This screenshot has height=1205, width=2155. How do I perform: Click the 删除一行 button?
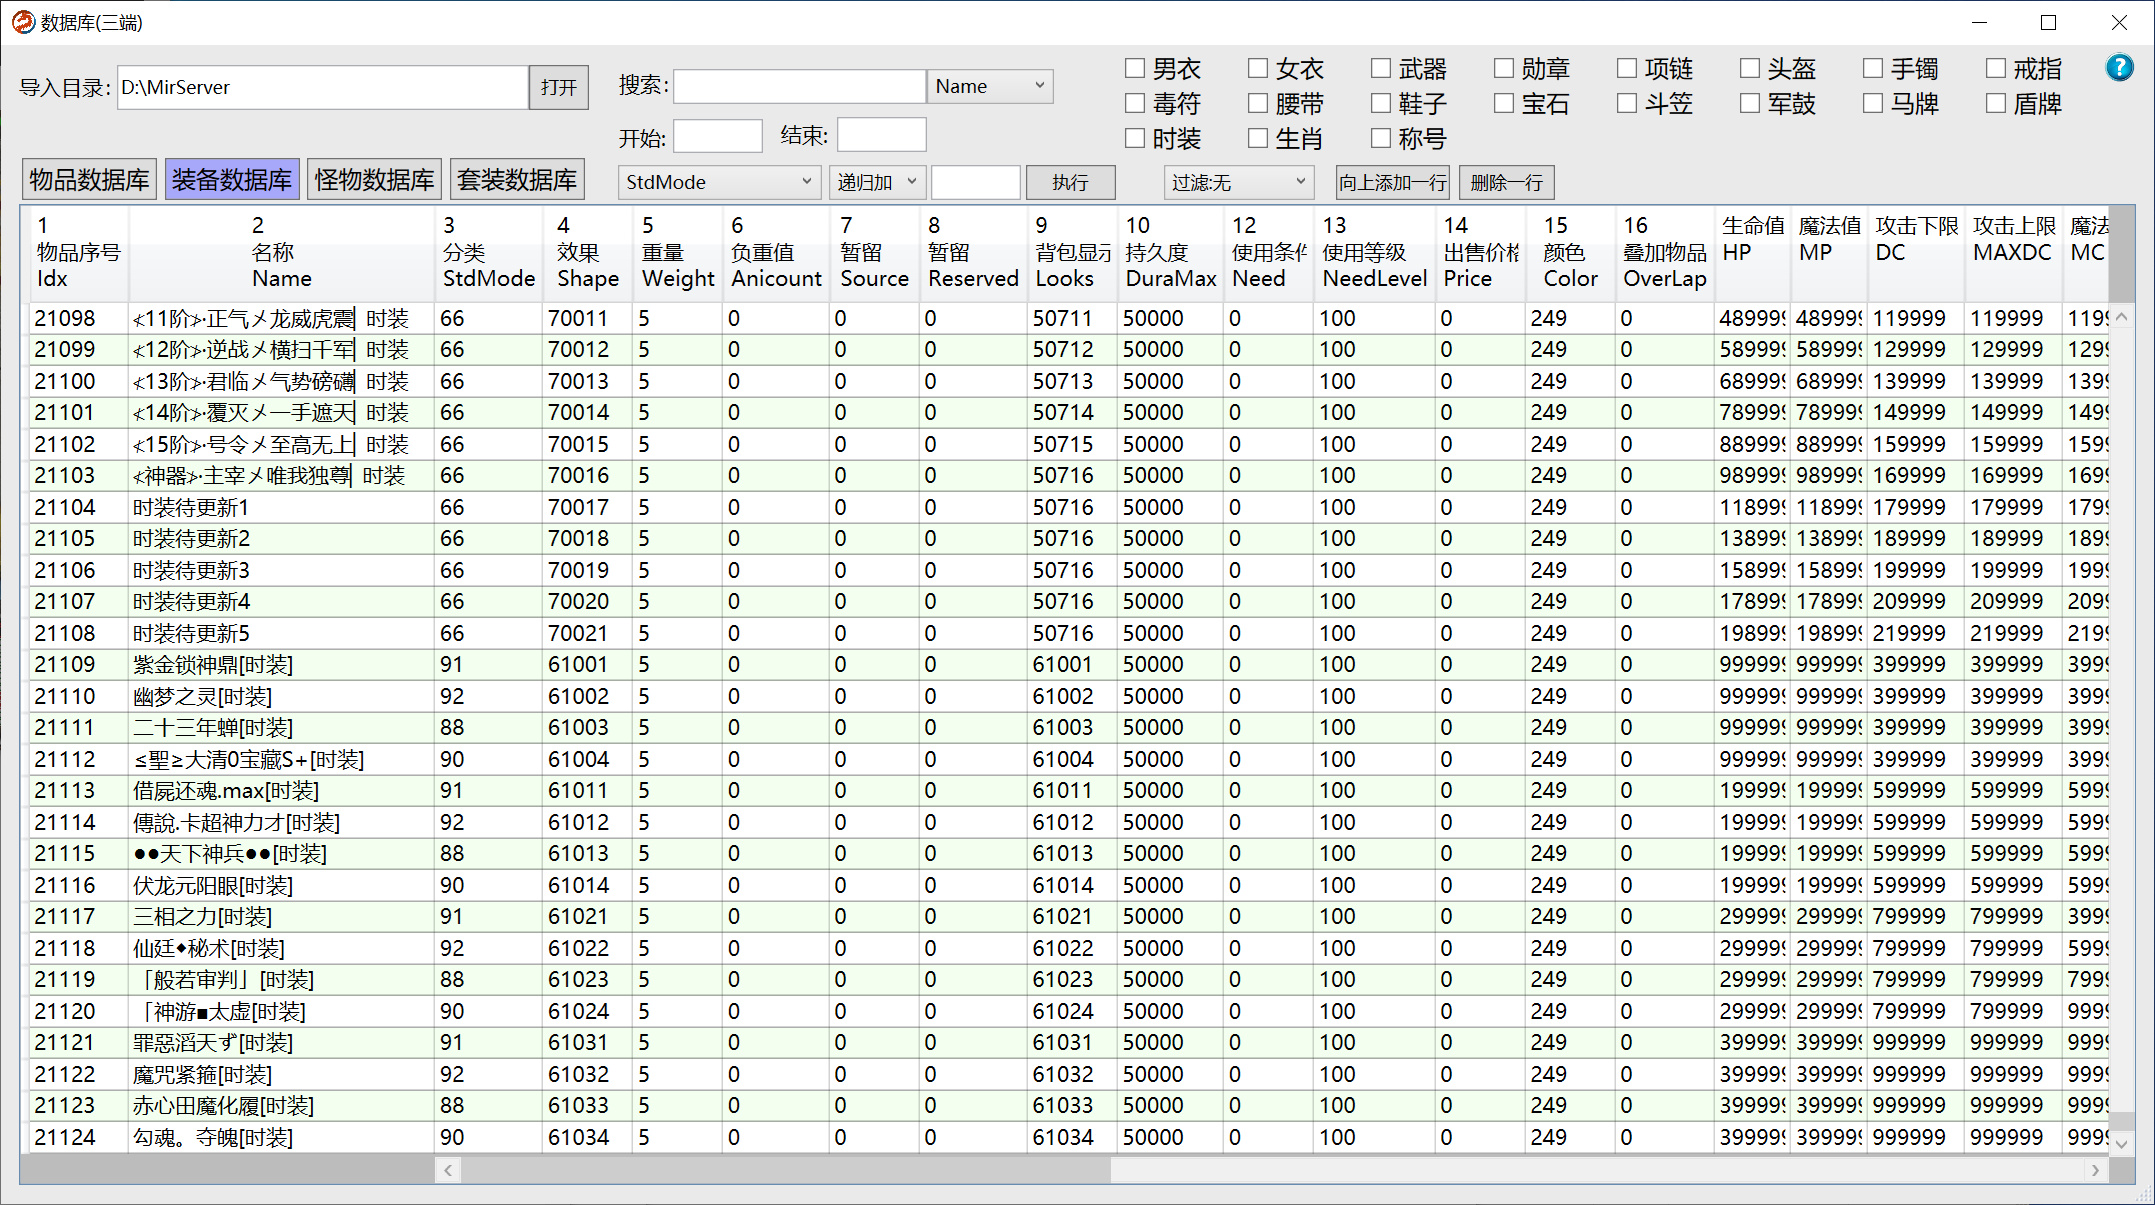1506,182
